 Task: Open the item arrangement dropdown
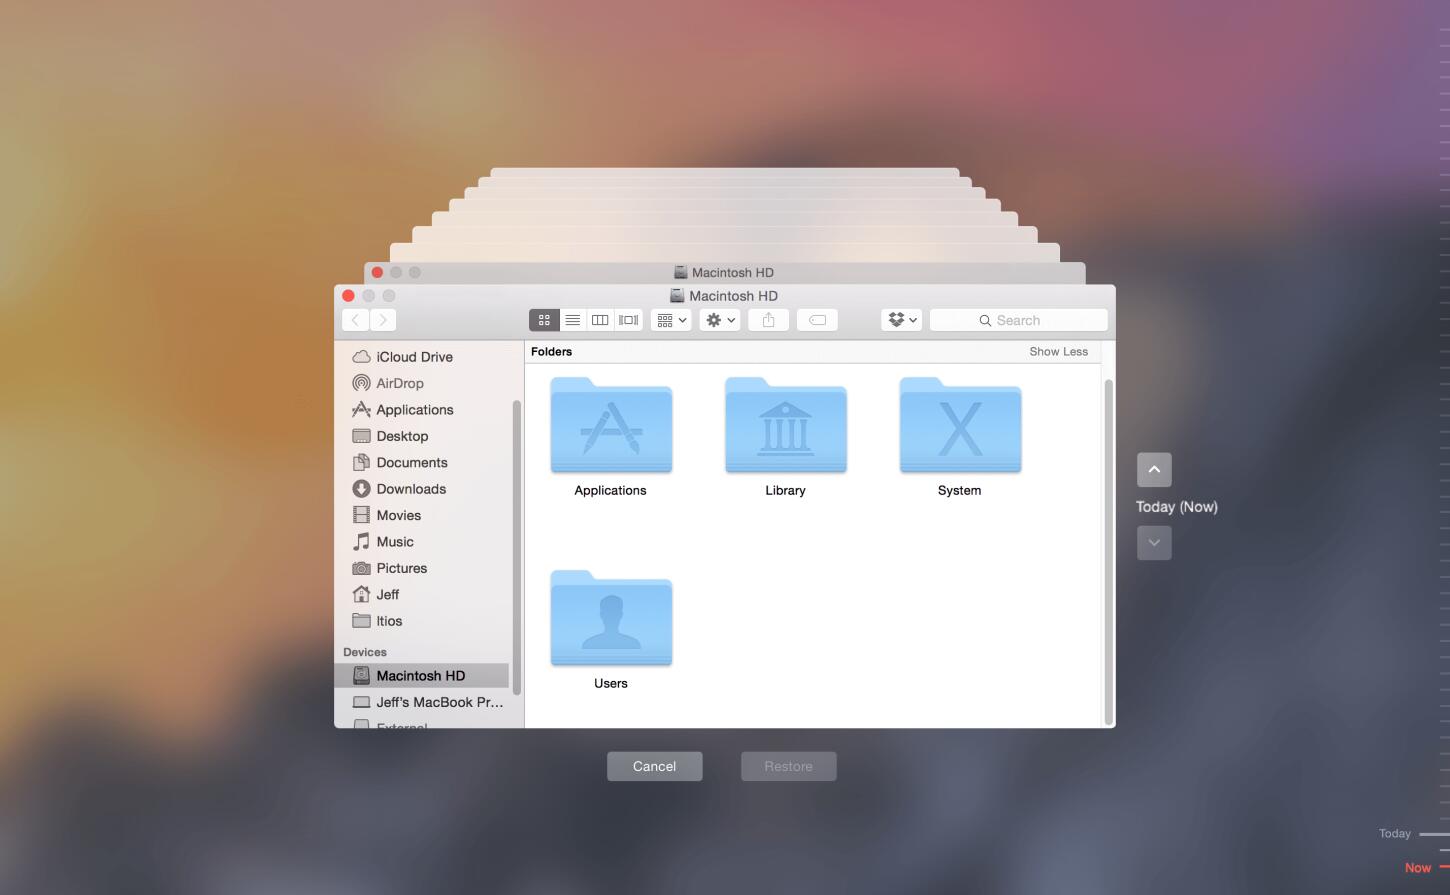[671, 320]
